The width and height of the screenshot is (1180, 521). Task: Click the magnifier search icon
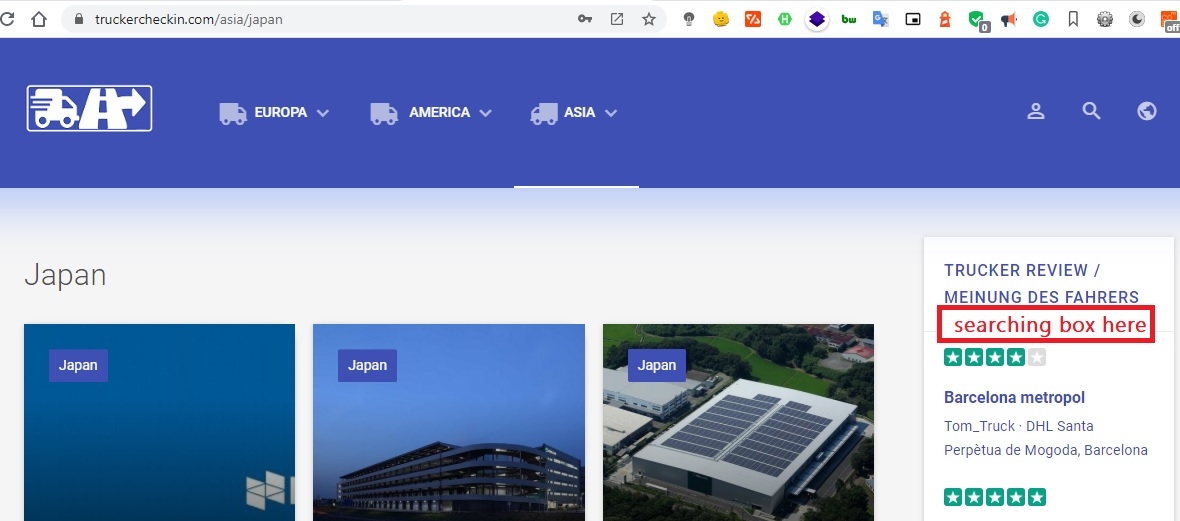tap(1091, 111)
